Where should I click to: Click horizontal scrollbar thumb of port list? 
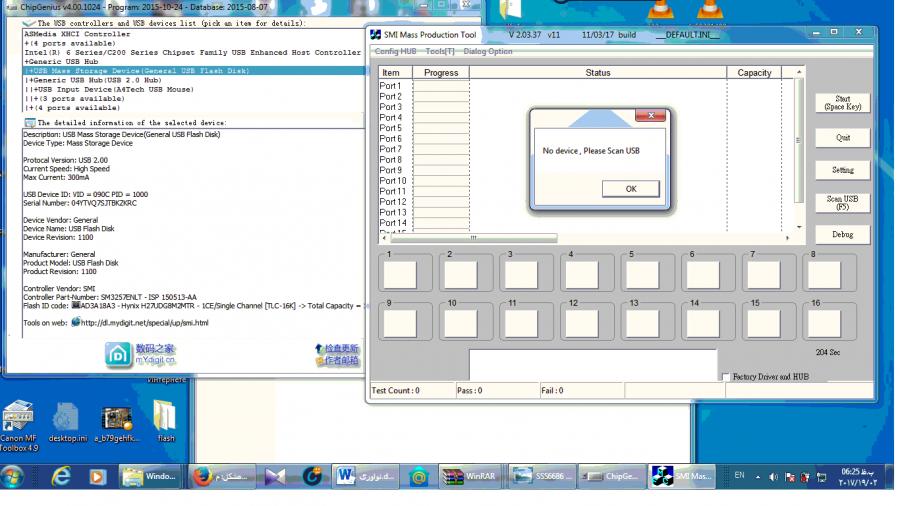point(474,238)
